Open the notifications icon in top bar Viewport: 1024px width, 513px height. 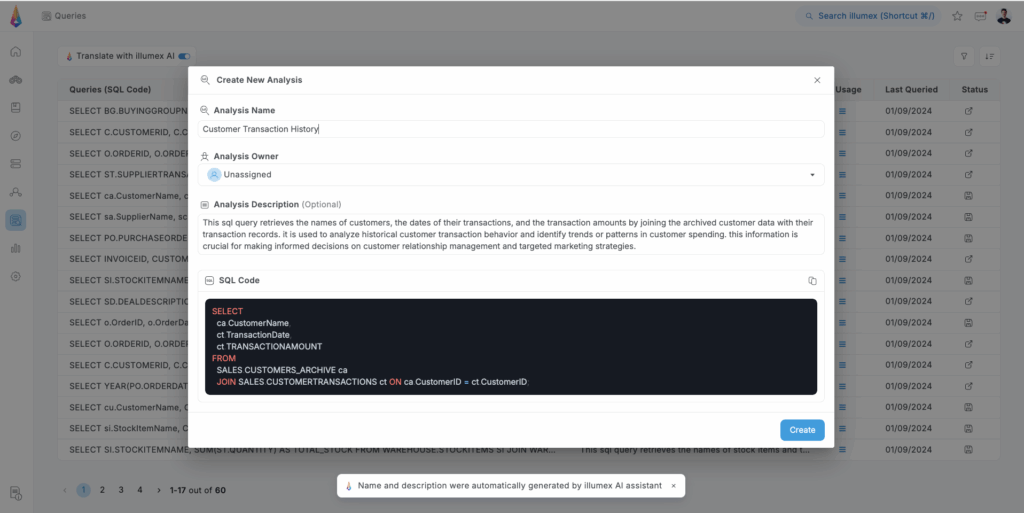[x=980, y=16]
